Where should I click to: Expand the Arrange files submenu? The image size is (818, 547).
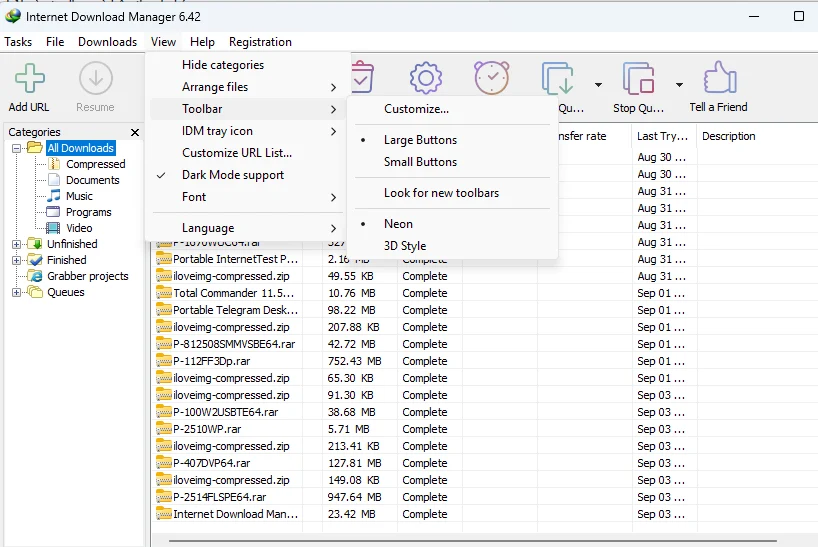[246, 87]
